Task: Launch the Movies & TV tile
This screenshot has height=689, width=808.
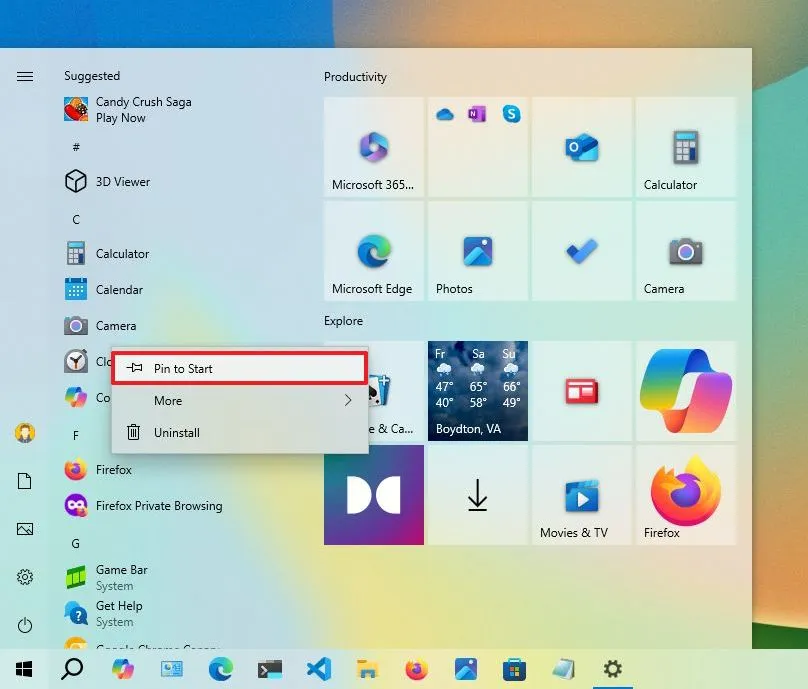Action: [582, 494]
